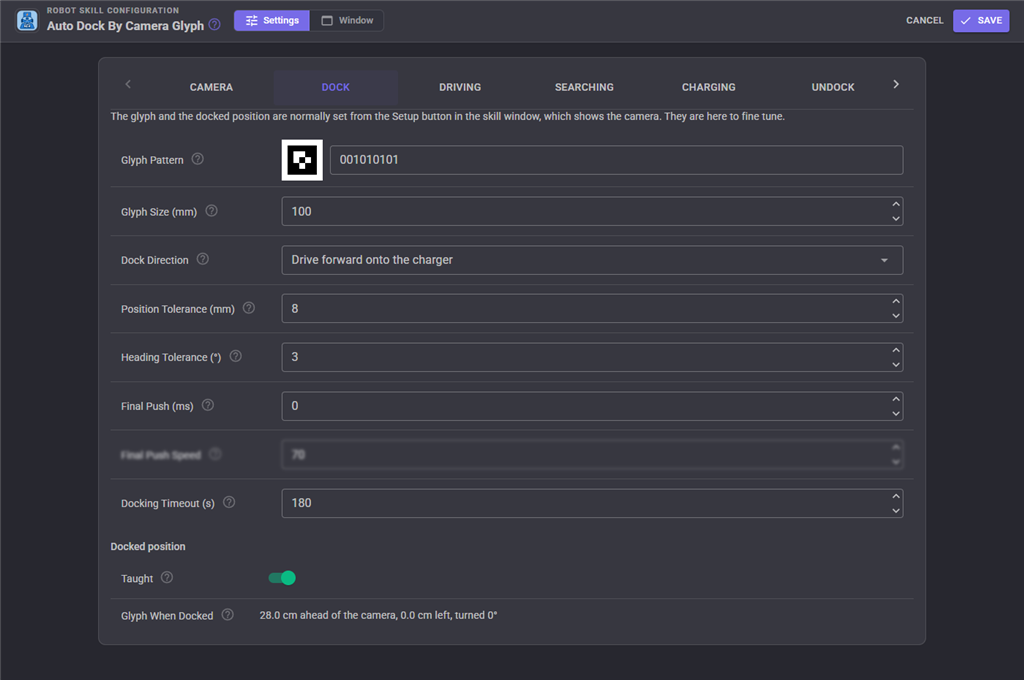Decrease Glyph Size with the down arrow
The height and width of the screenshot is (680, 1024).
click(x=896, y=219)
